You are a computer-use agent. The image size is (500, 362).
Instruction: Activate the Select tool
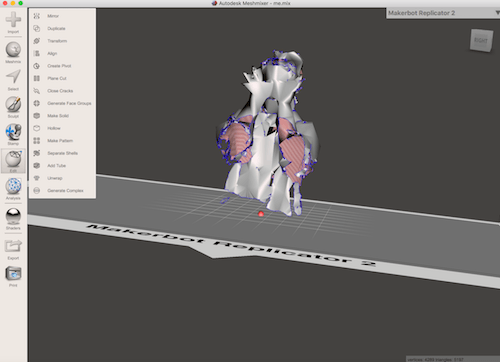[x=13, y=80]
